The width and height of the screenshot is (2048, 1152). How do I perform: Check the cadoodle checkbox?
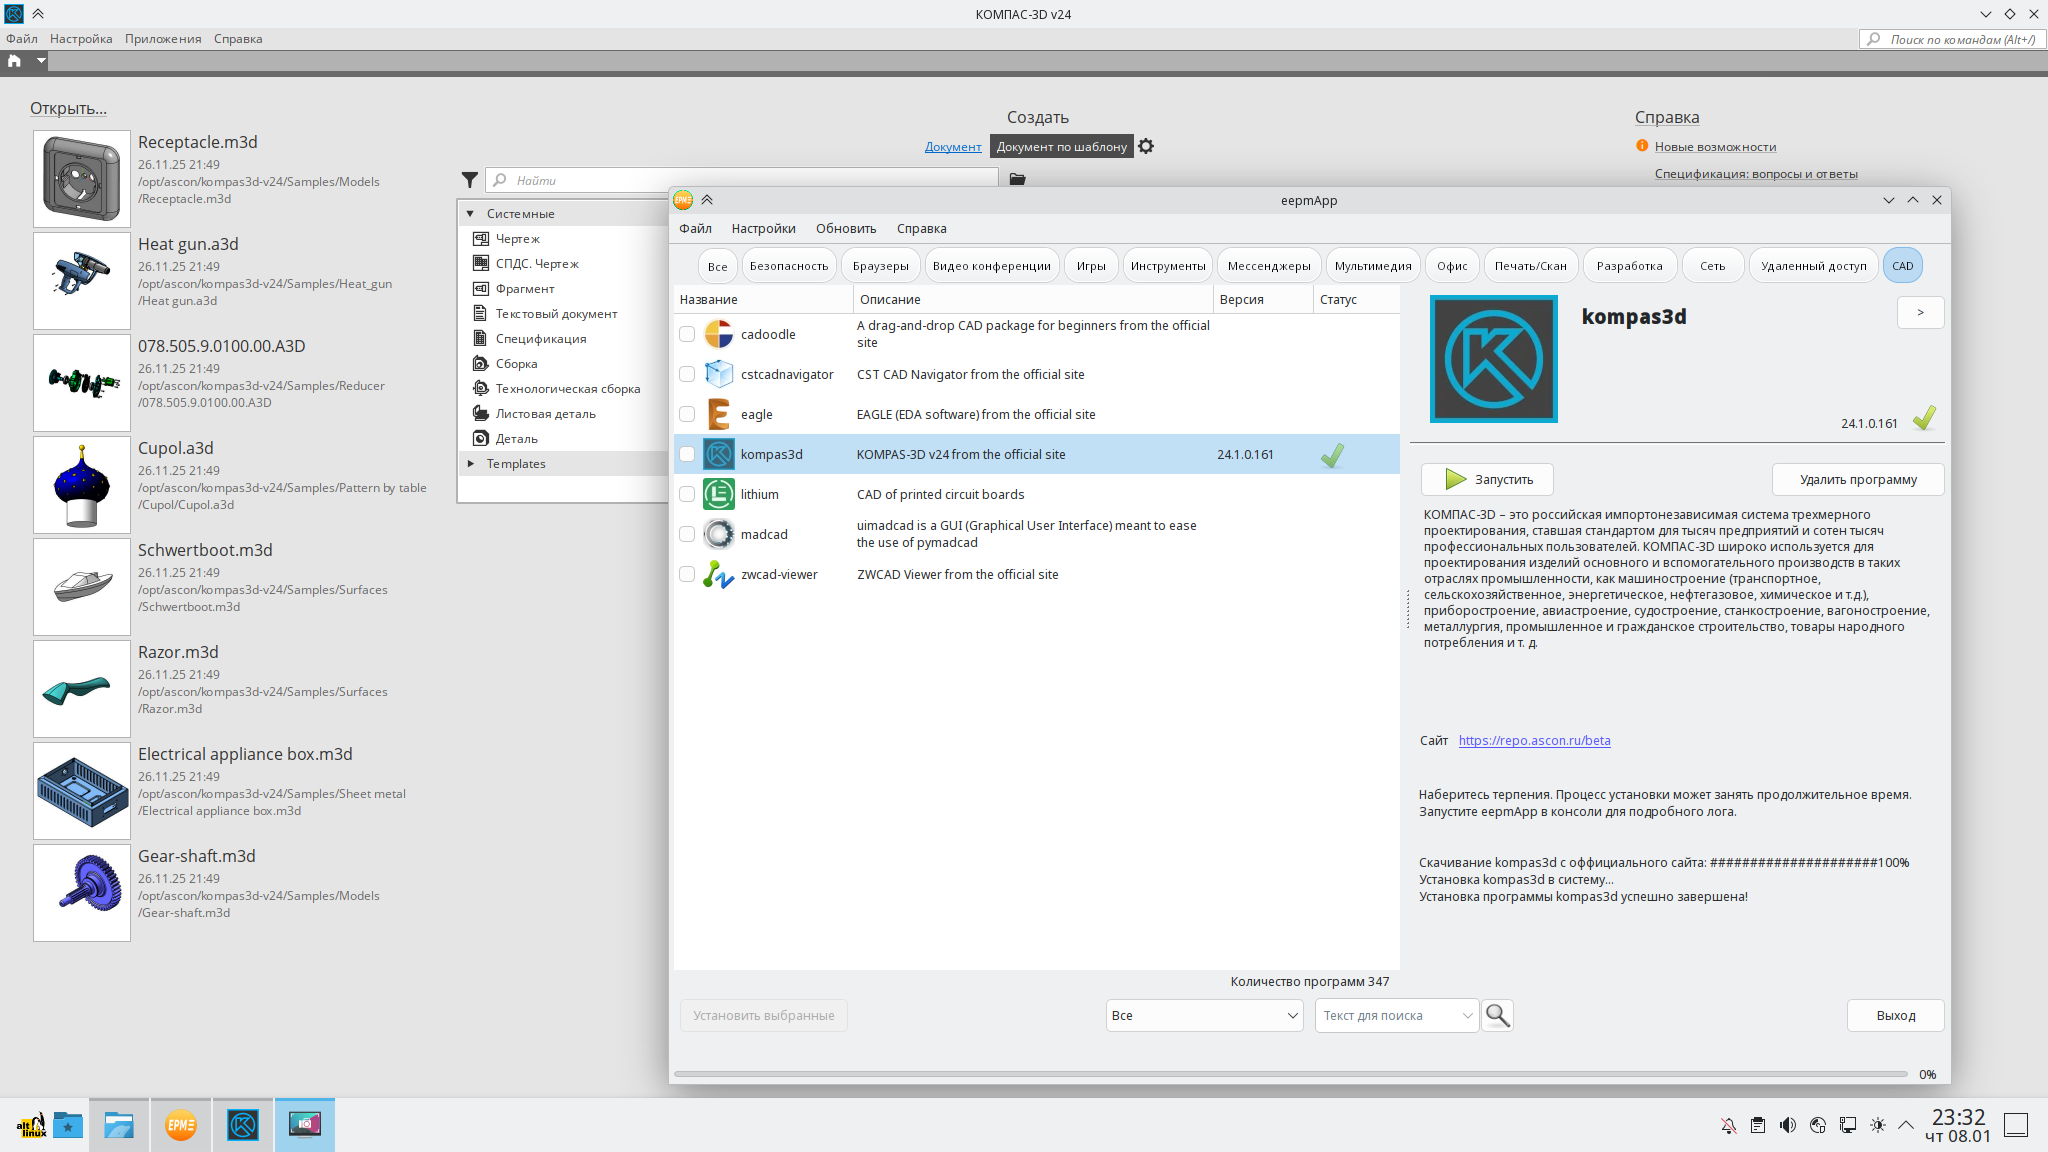687,334
